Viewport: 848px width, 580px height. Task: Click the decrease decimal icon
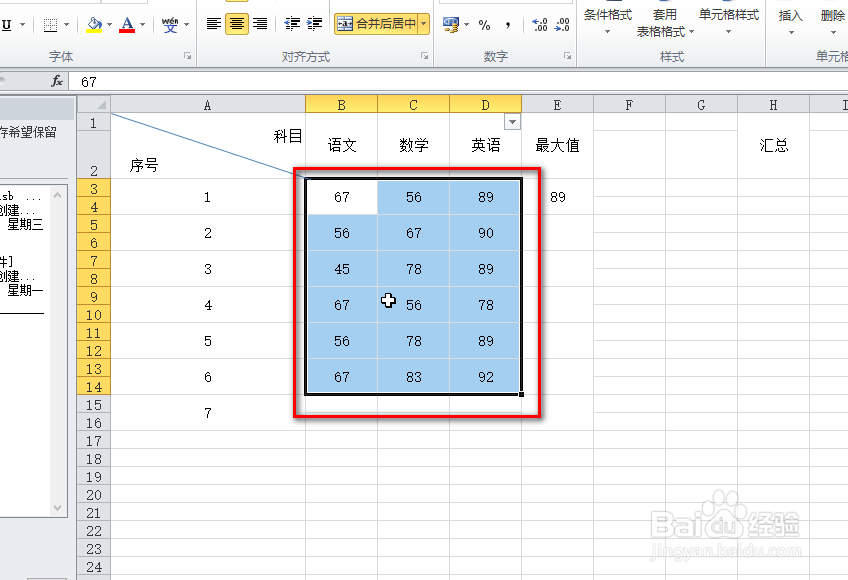point(563,26)
